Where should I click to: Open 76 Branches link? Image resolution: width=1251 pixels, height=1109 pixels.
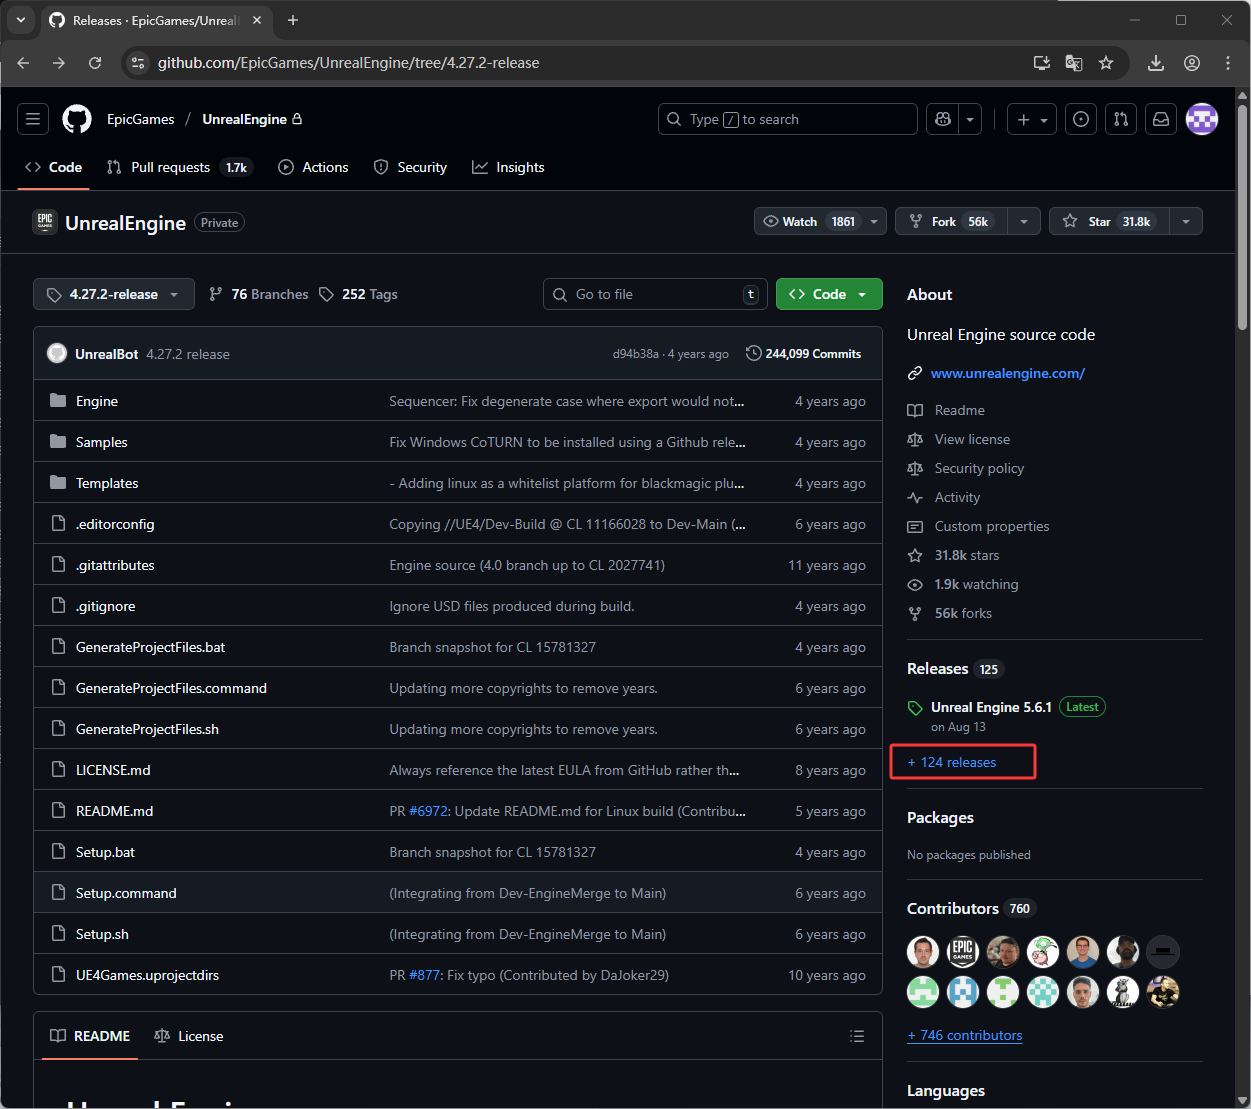pos(259,294)
